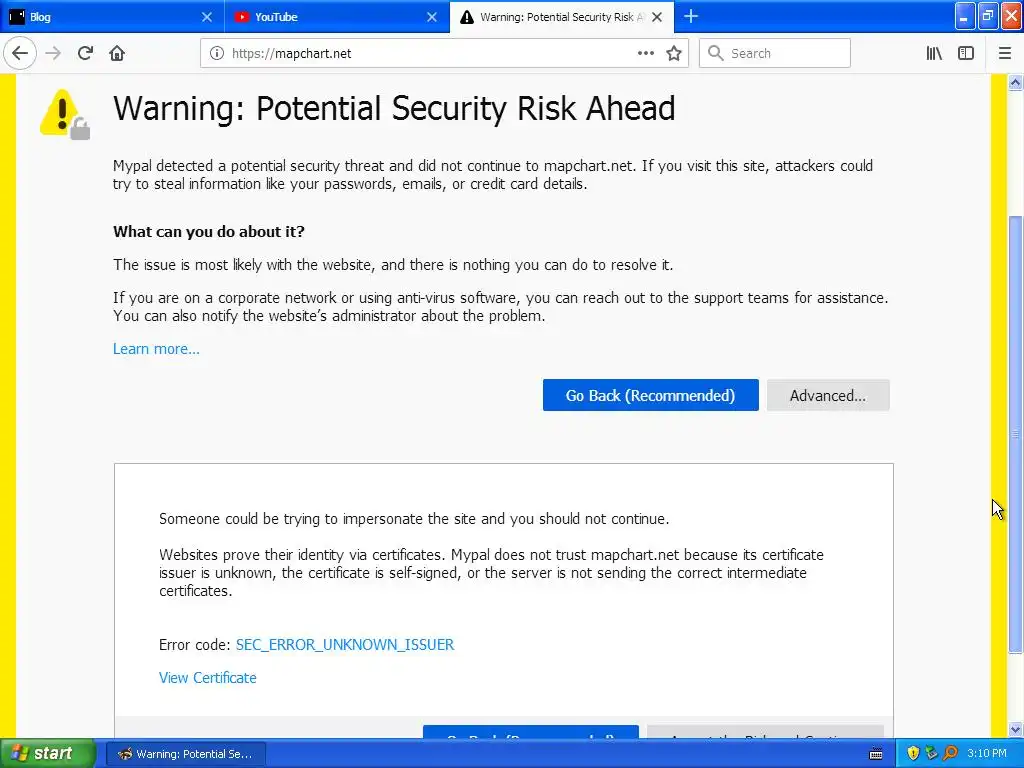Close the Blog tab
The image size is (1024, 768).
[x=207, y=17]
